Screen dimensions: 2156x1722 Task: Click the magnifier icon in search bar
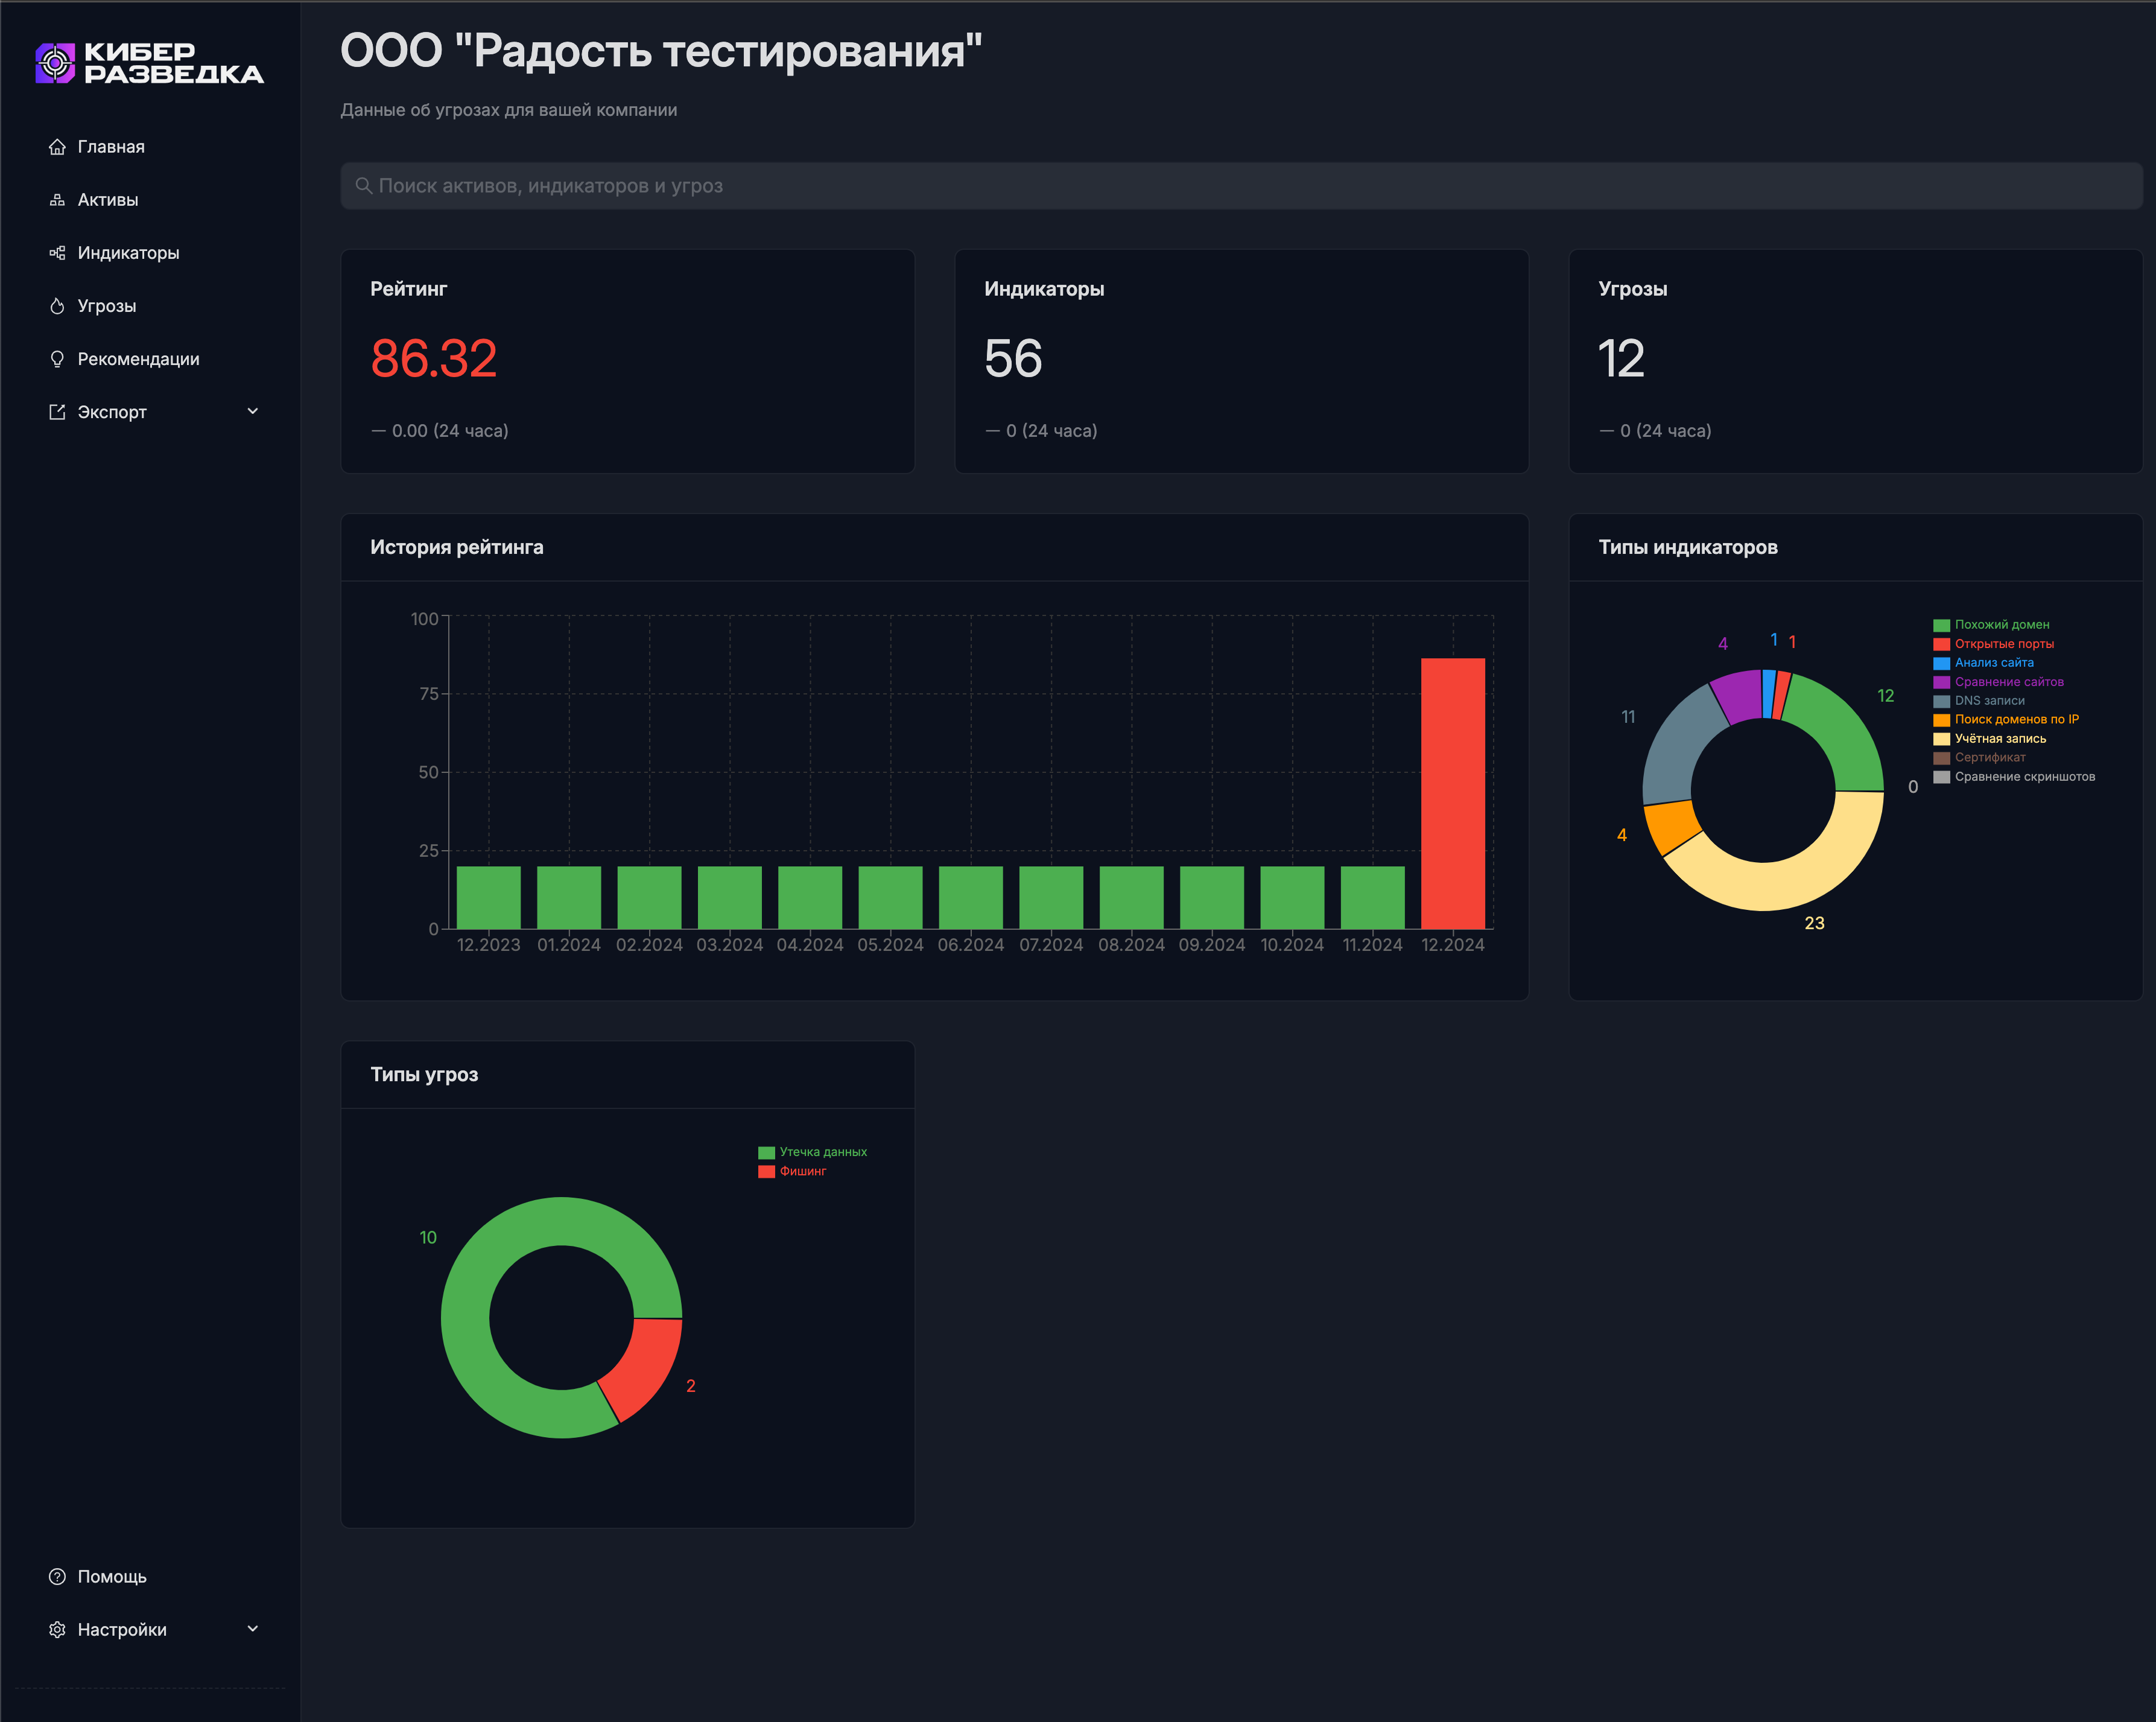pos(364,186)
